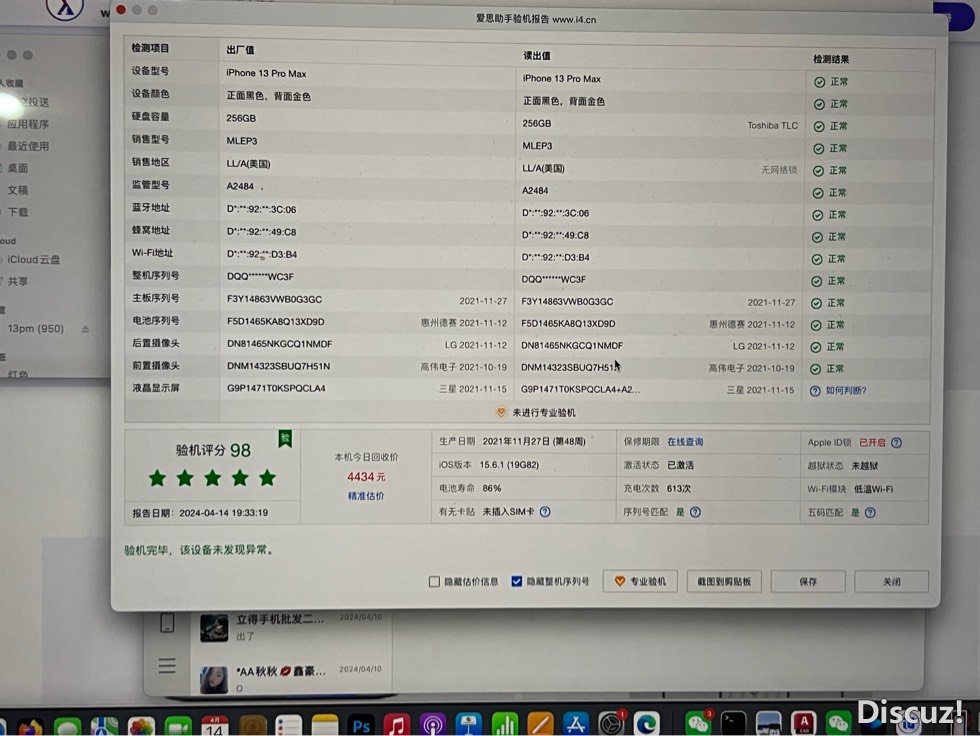Click 已开启 Apple ID lock status
Image resolution: width=980 pixels, height=736 pixels.
(872, 442)
